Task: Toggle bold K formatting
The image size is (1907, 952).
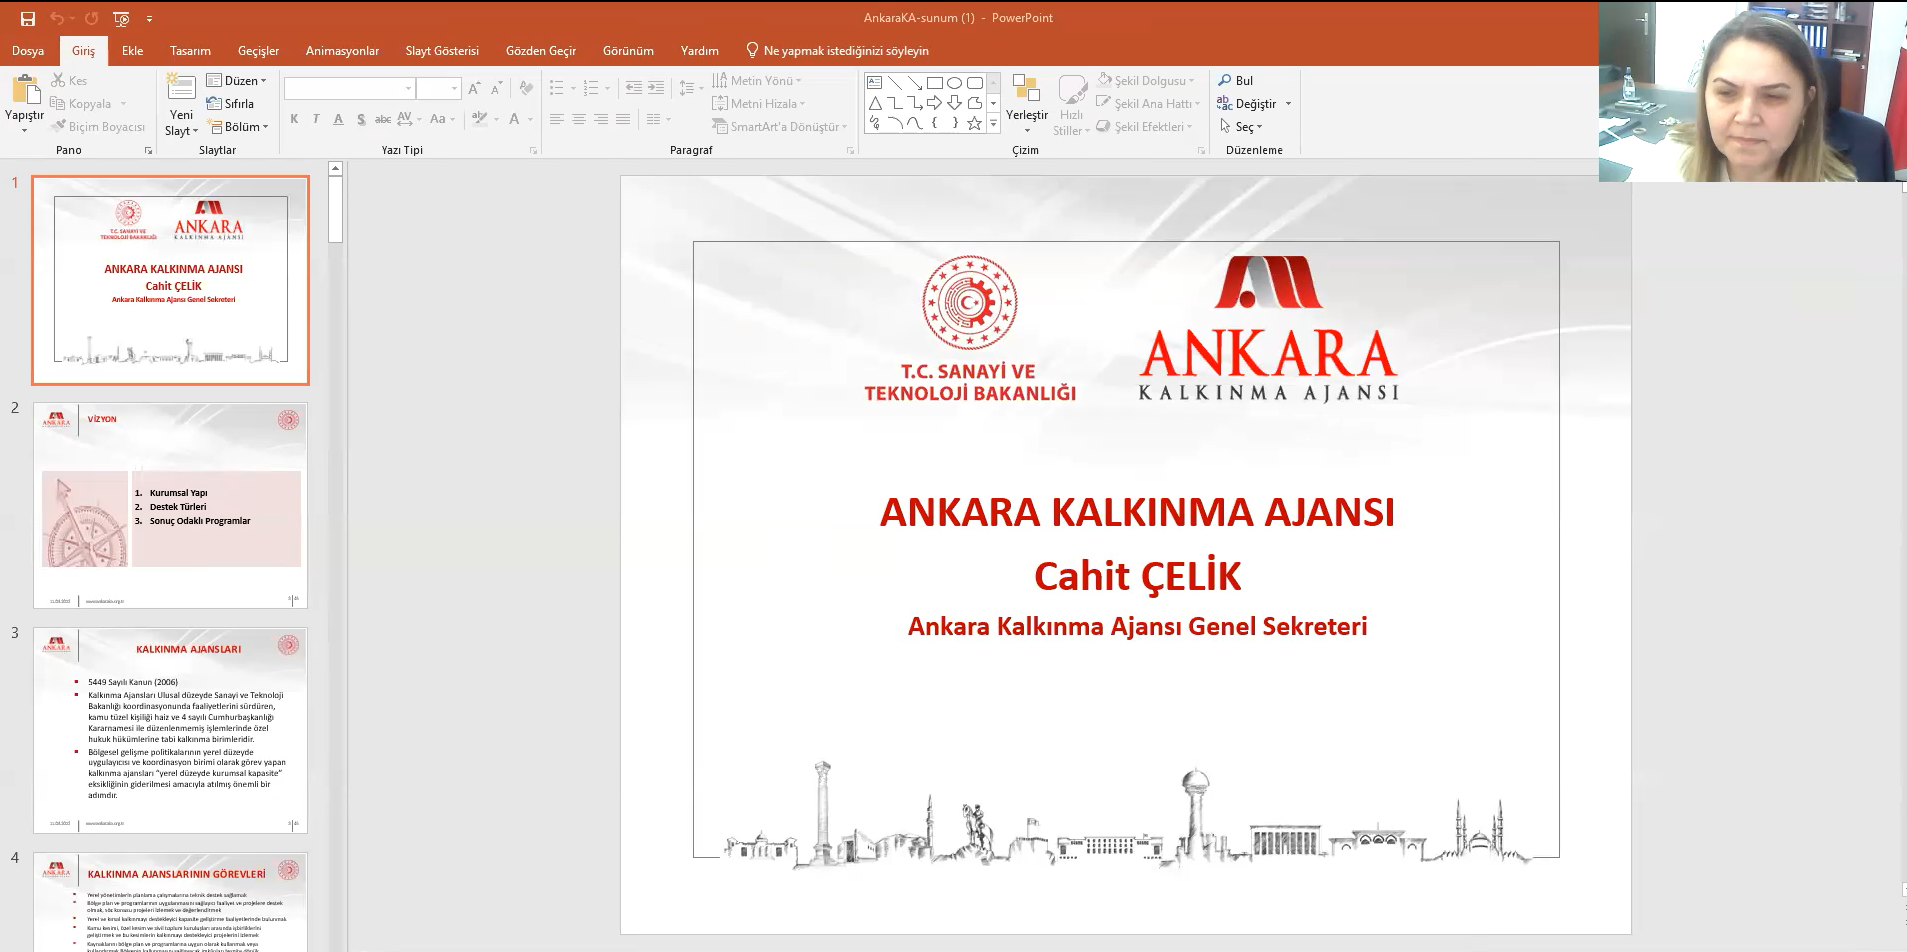Action: (294, 119)
